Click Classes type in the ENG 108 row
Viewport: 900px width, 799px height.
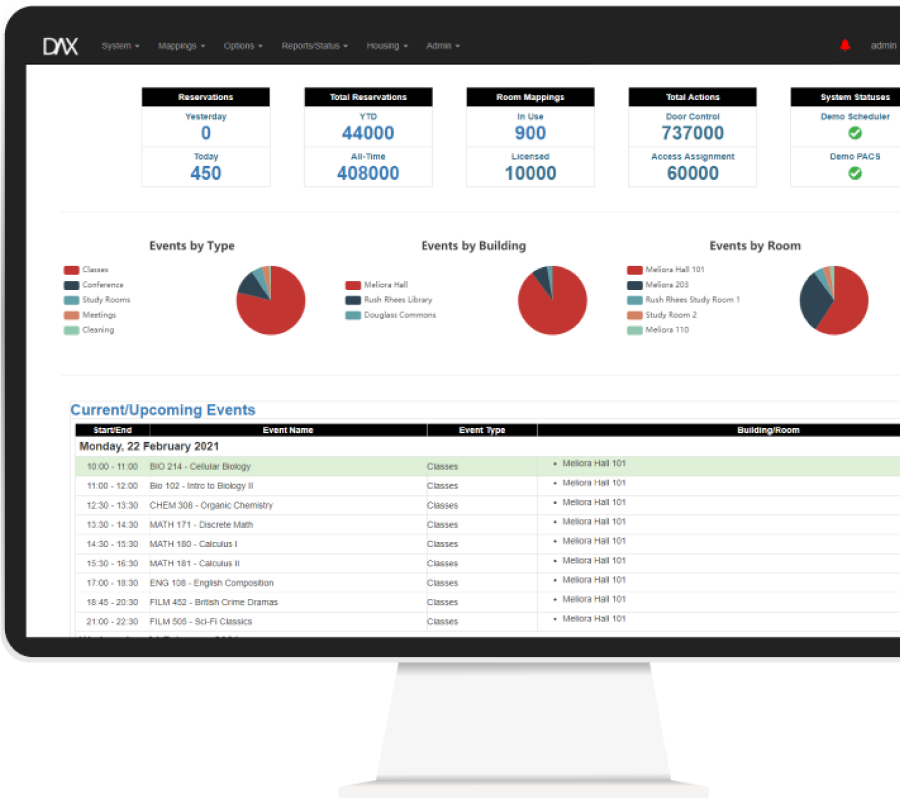click(x=443, y=583)
